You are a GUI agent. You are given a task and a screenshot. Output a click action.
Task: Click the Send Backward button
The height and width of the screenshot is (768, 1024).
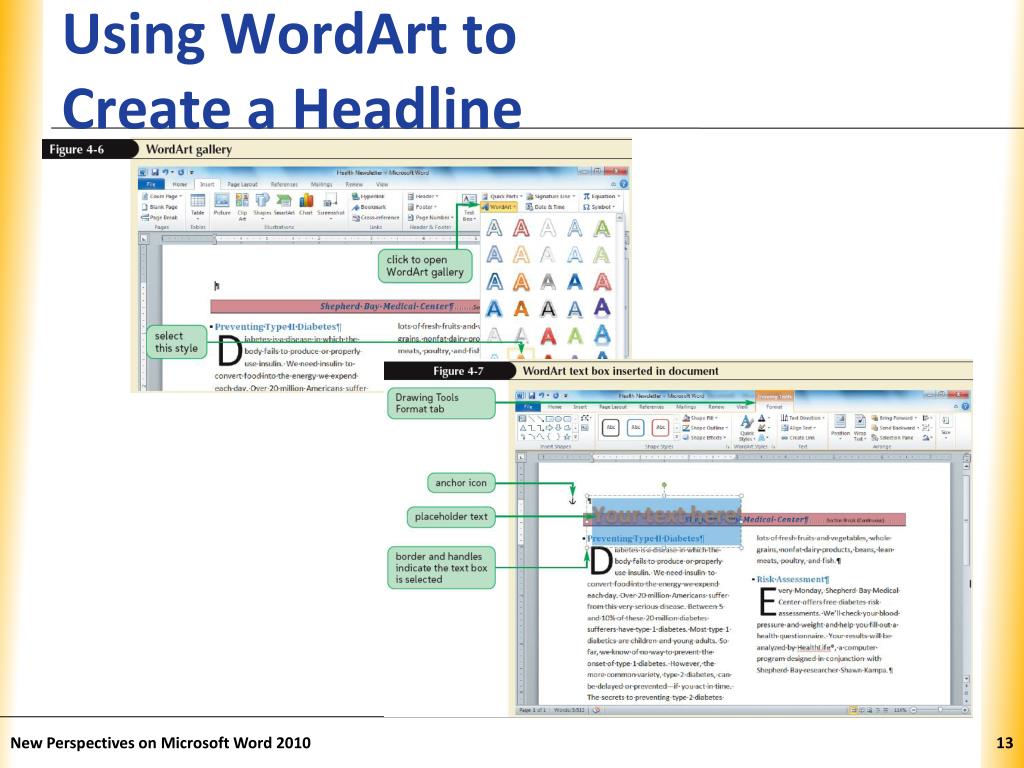tap(897, 428)
